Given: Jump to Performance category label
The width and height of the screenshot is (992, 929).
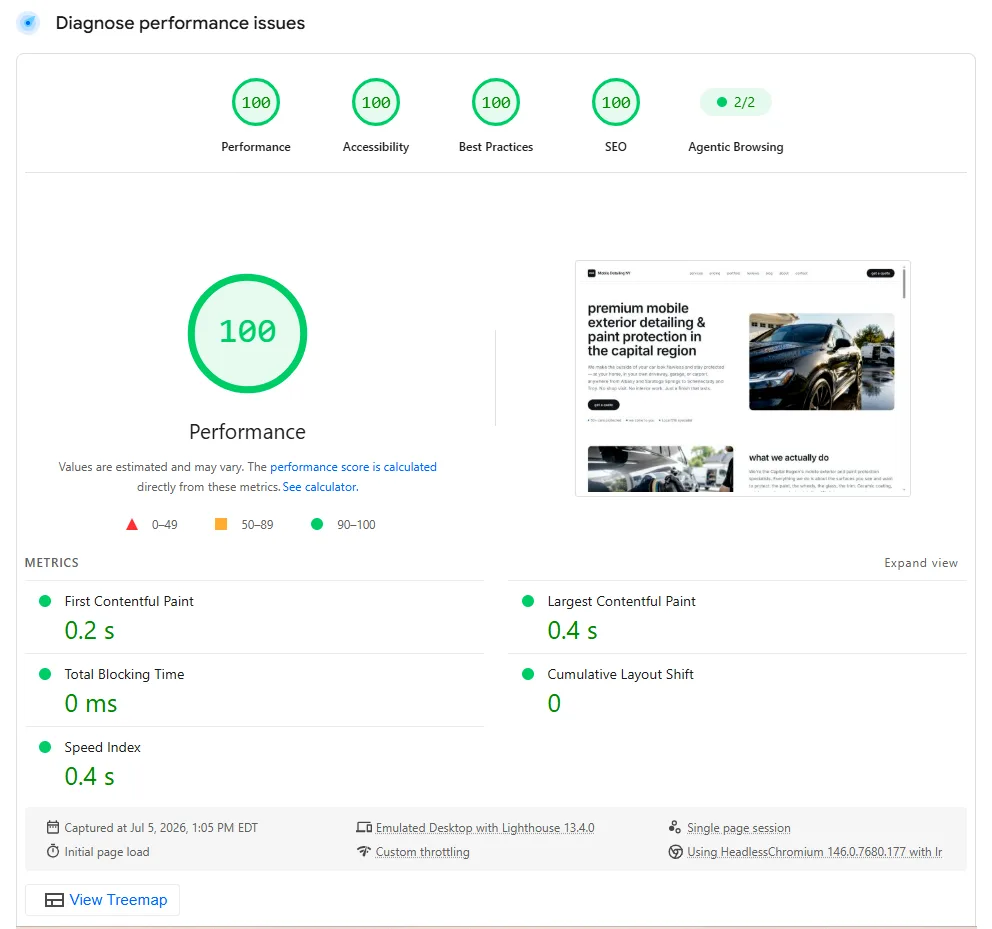Looking at the screenshot, I should click(256, 147).
